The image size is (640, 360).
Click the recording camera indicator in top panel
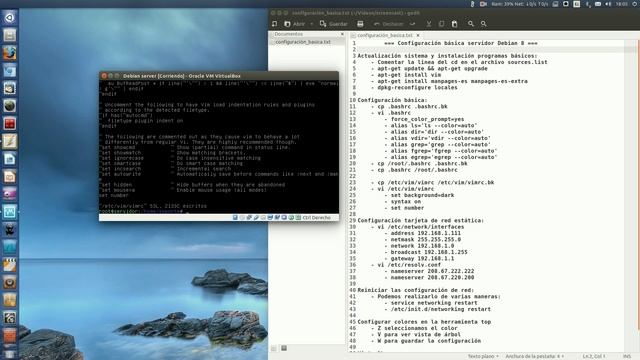(x=483, y=4)
